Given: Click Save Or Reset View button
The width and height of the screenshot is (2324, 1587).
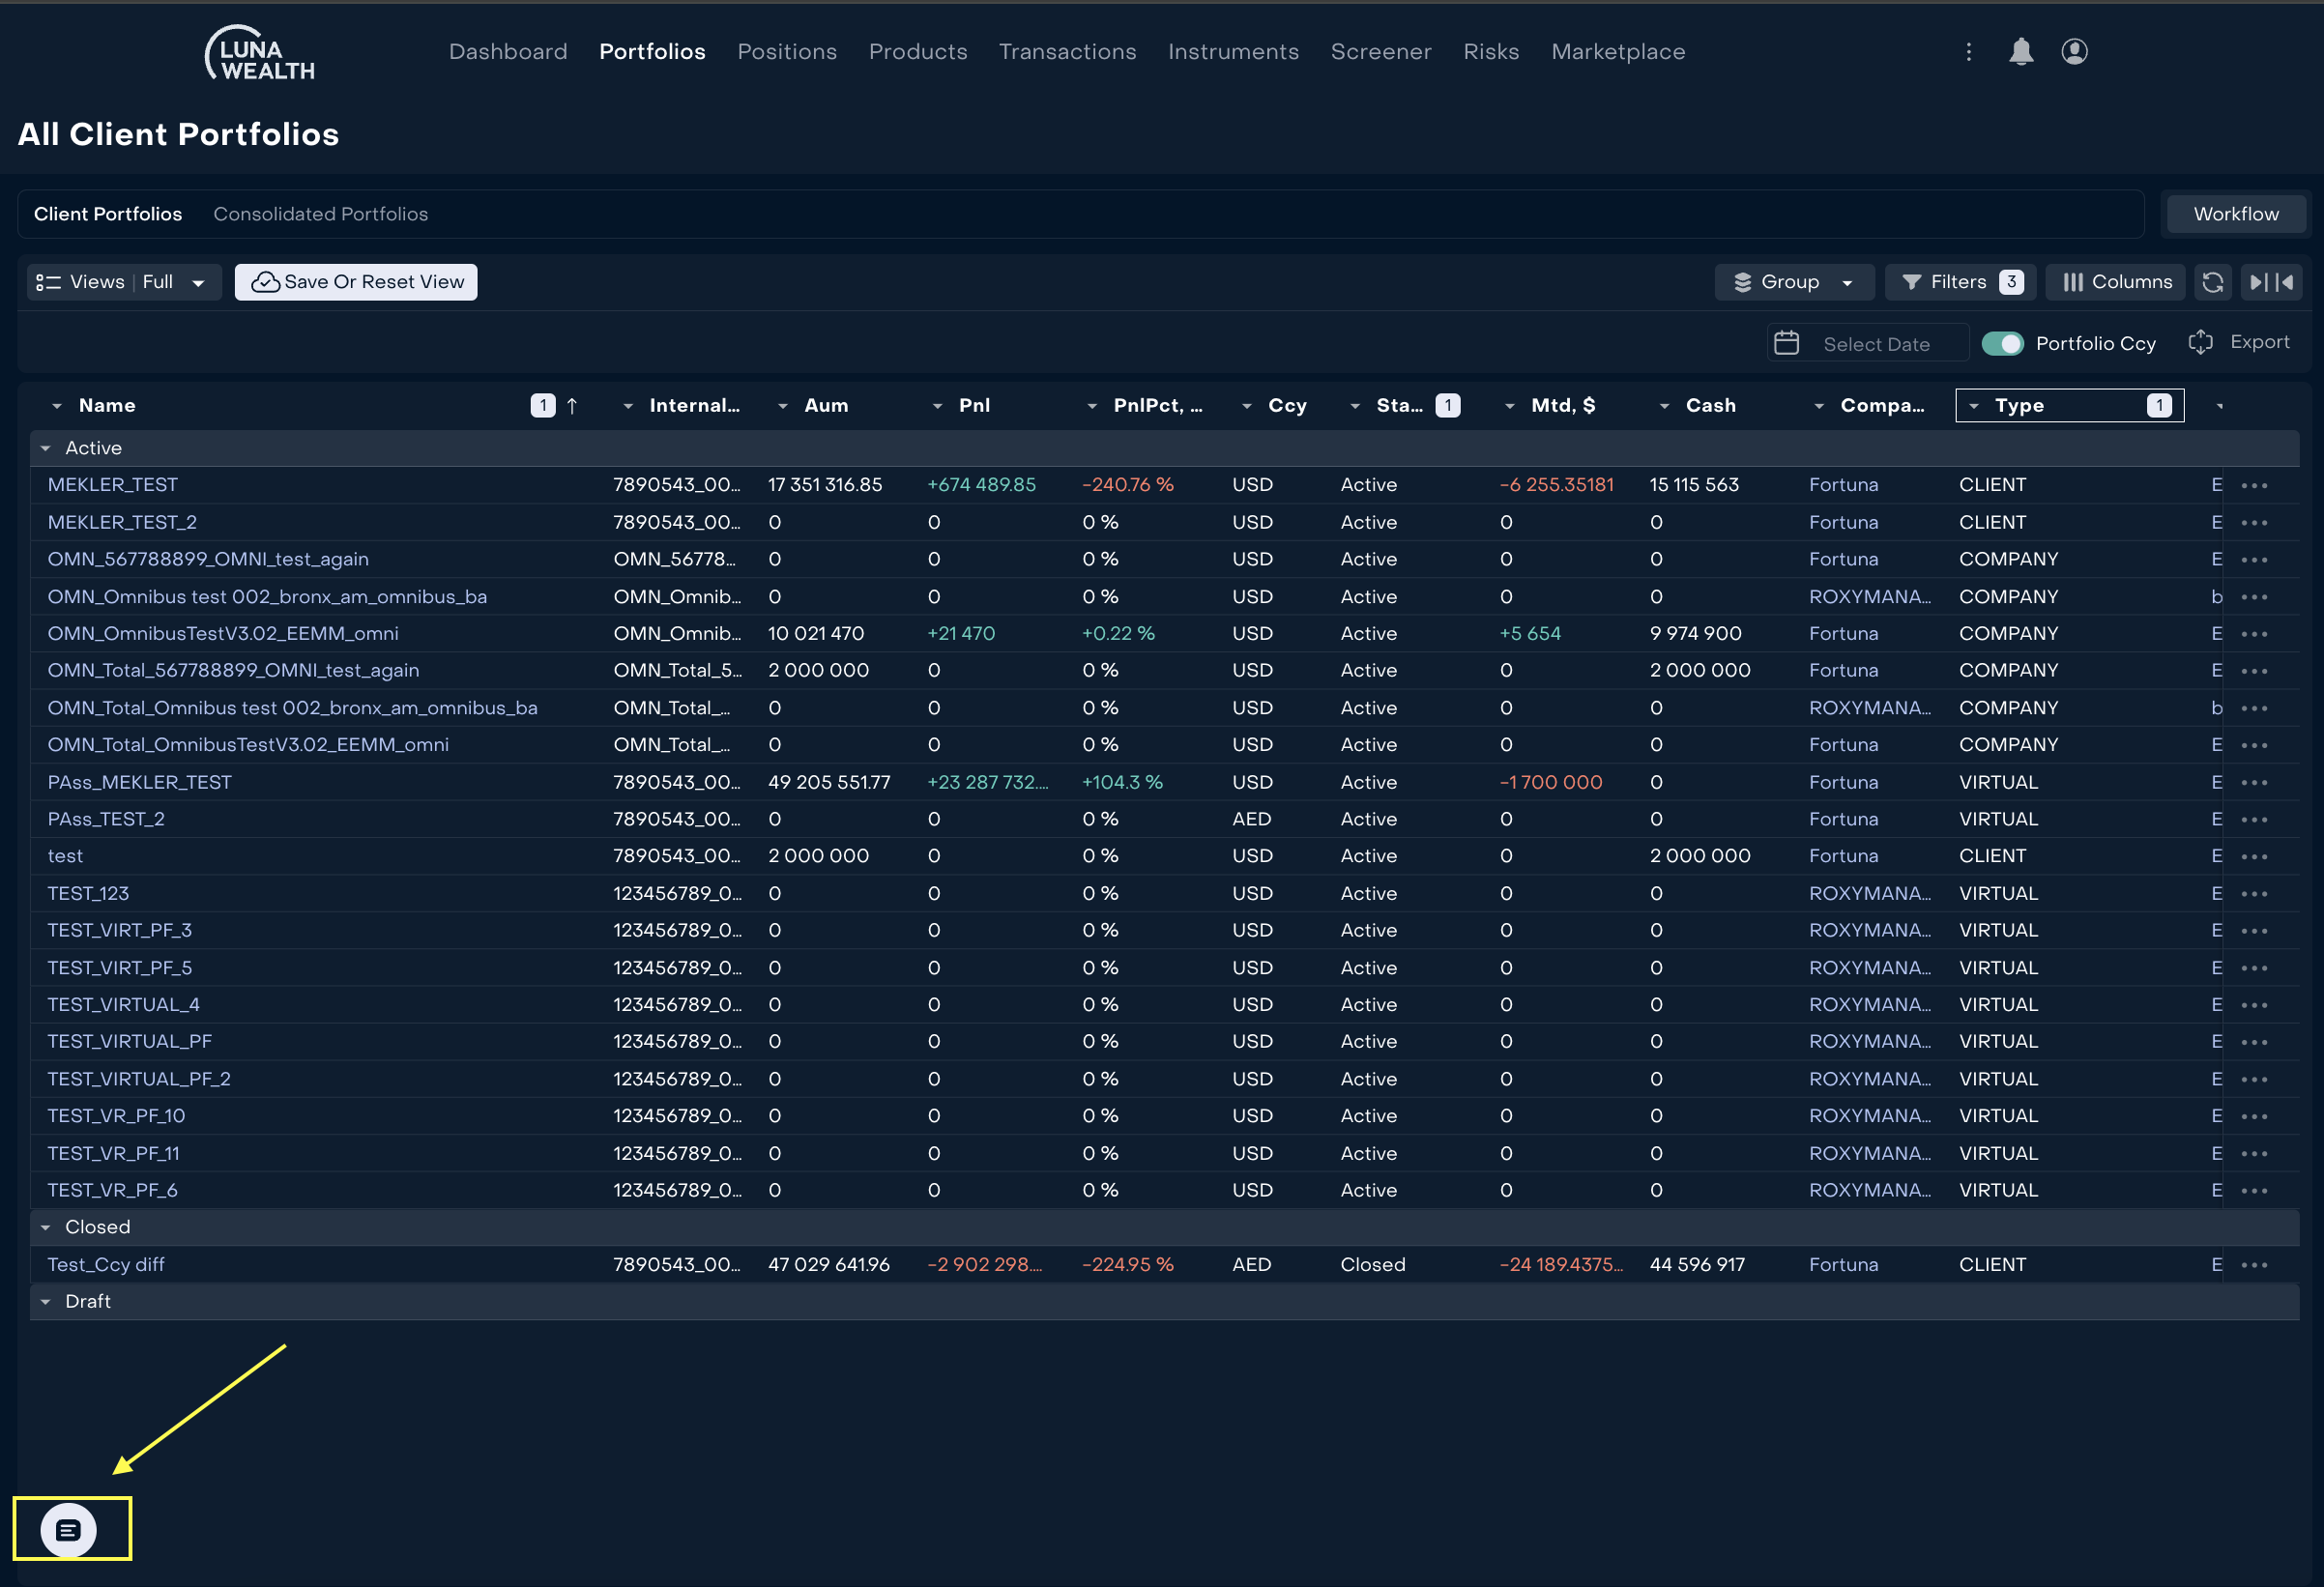Looking at the screenshot, I should [356, 282].
